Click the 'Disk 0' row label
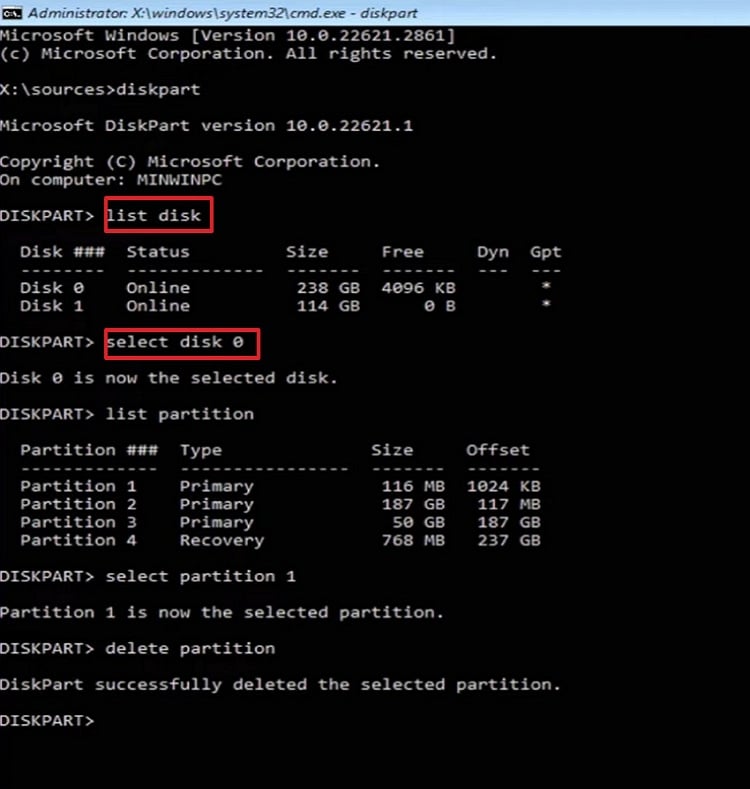 (52, 288)
